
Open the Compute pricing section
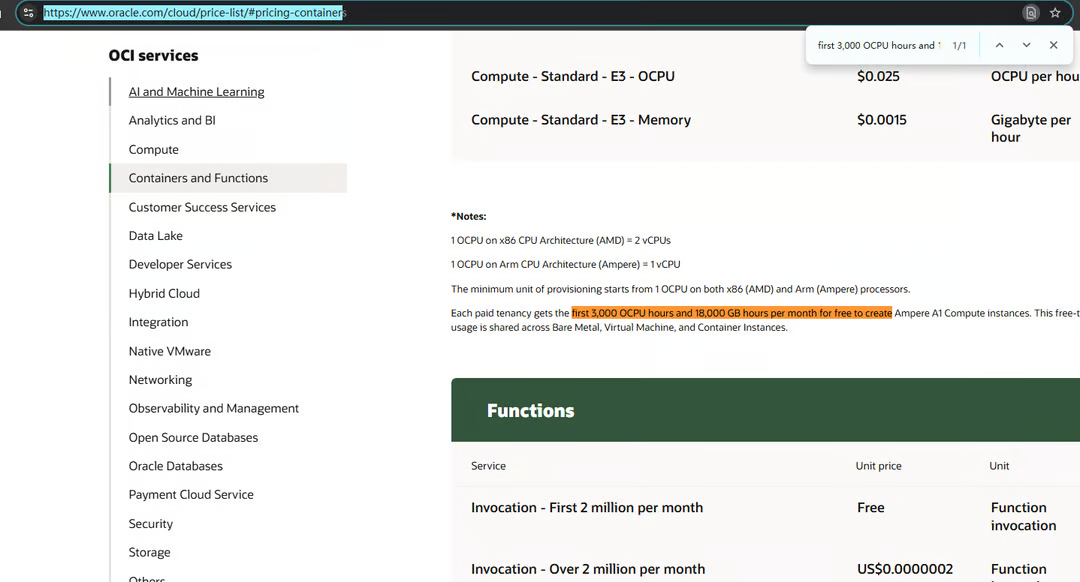[x=154, y=149]
